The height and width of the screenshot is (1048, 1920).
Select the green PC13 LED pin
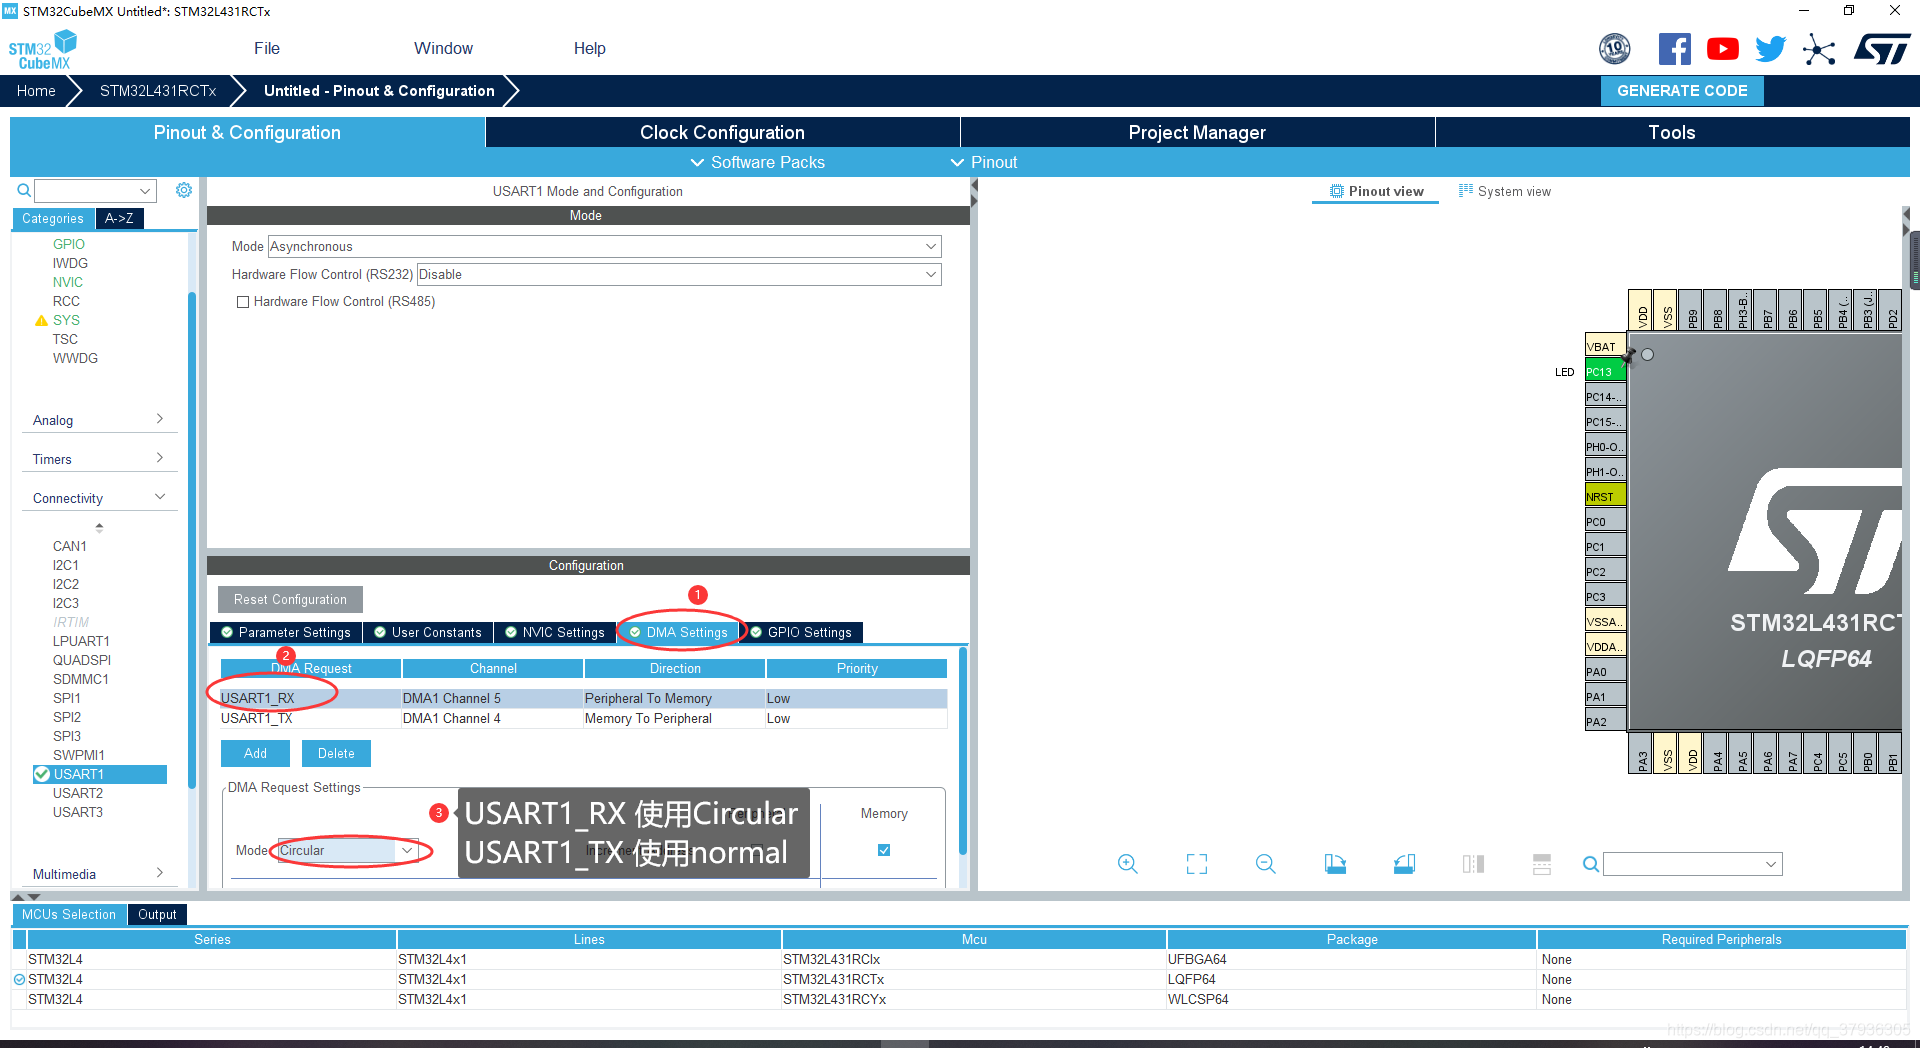(x=1605, y=371)
